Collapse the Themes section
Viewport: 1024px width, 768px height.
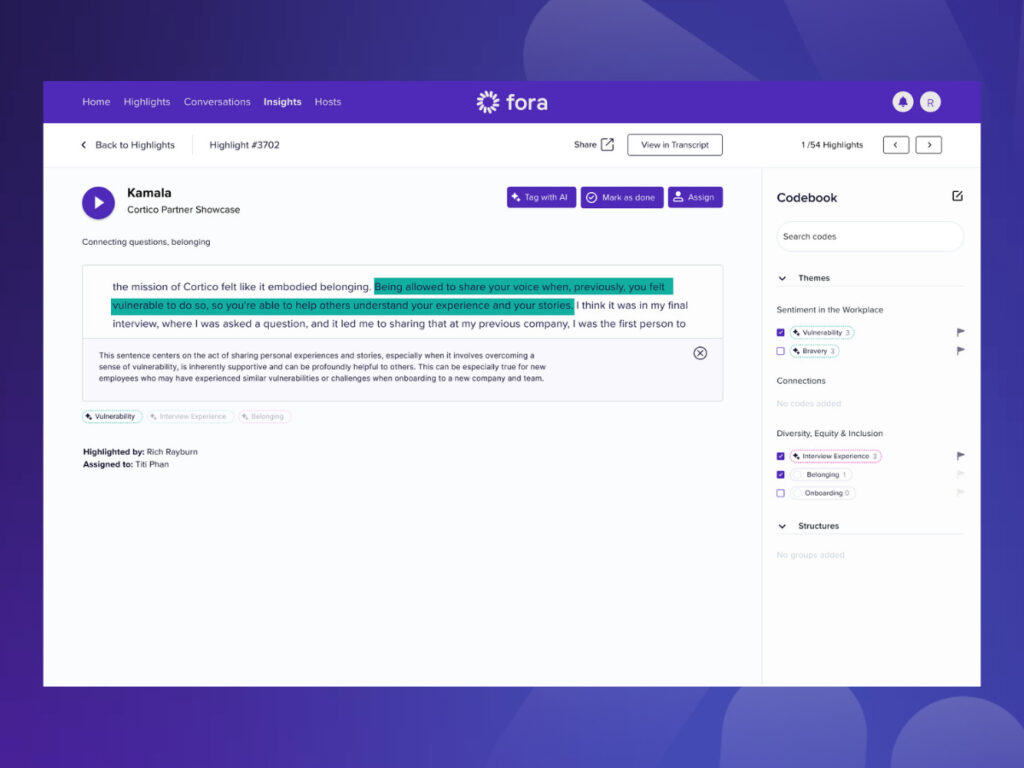[782, 278]
